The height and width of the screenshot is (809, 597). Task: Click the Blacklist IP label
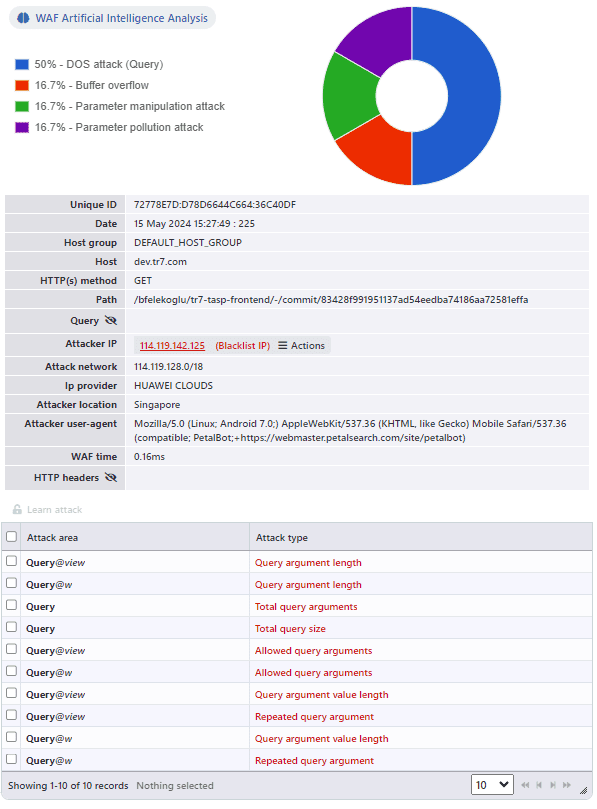click(243, 345)
